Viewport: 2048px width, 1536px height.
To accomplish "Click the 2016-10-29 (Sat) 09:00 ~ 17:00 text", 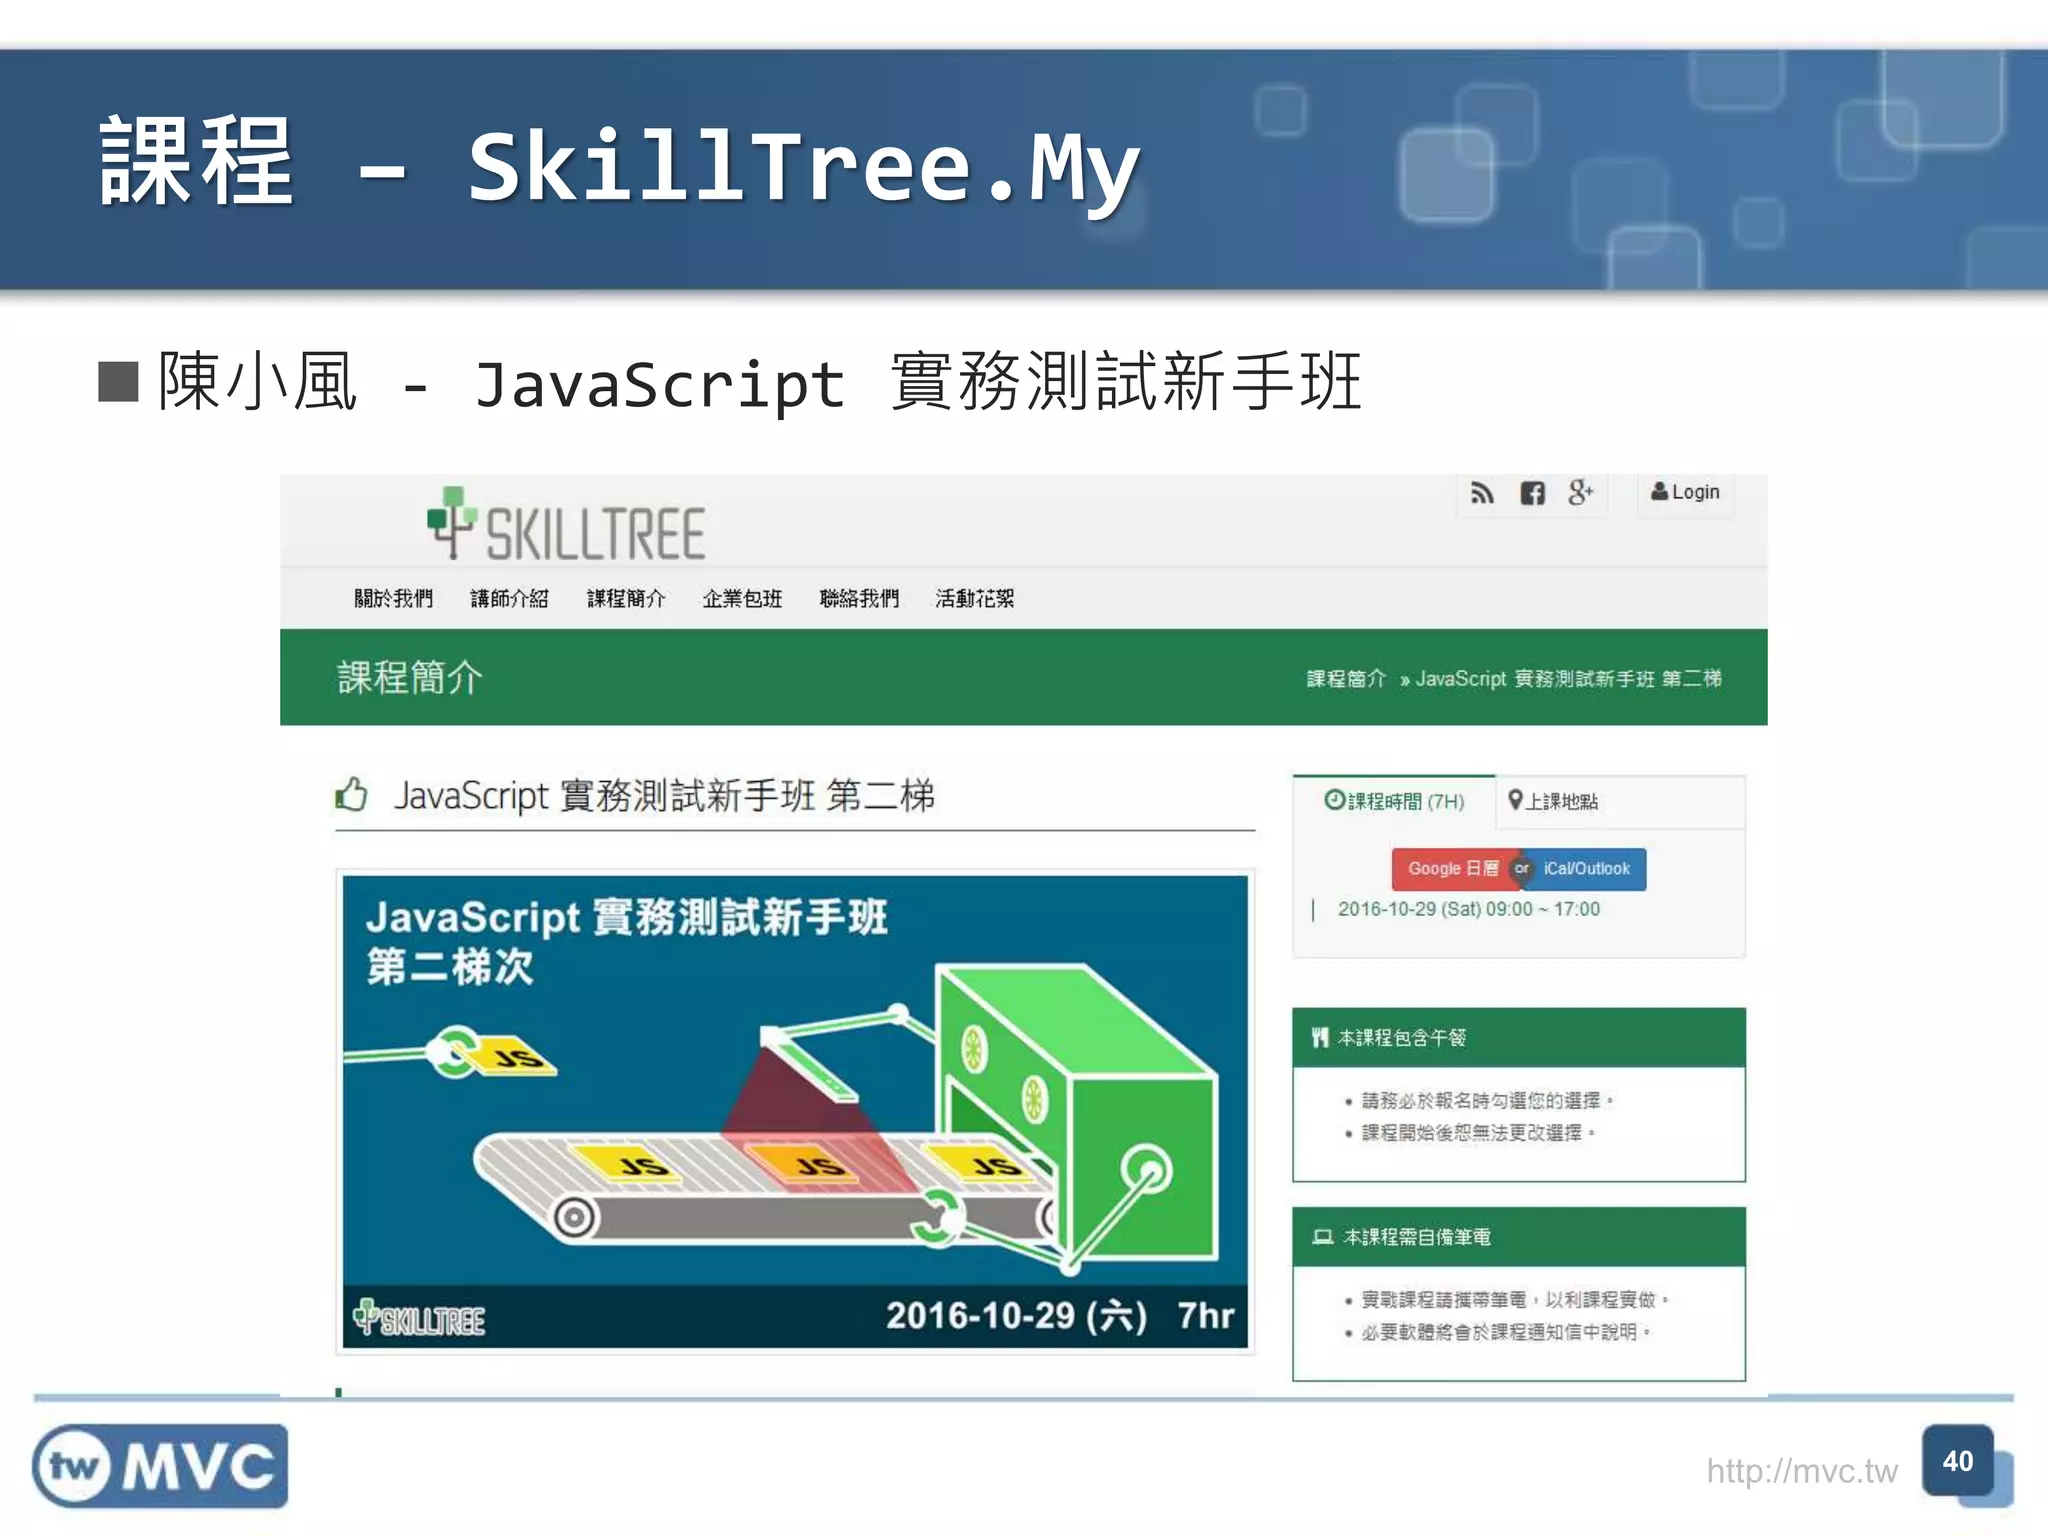I will [x=1468, y=909].
